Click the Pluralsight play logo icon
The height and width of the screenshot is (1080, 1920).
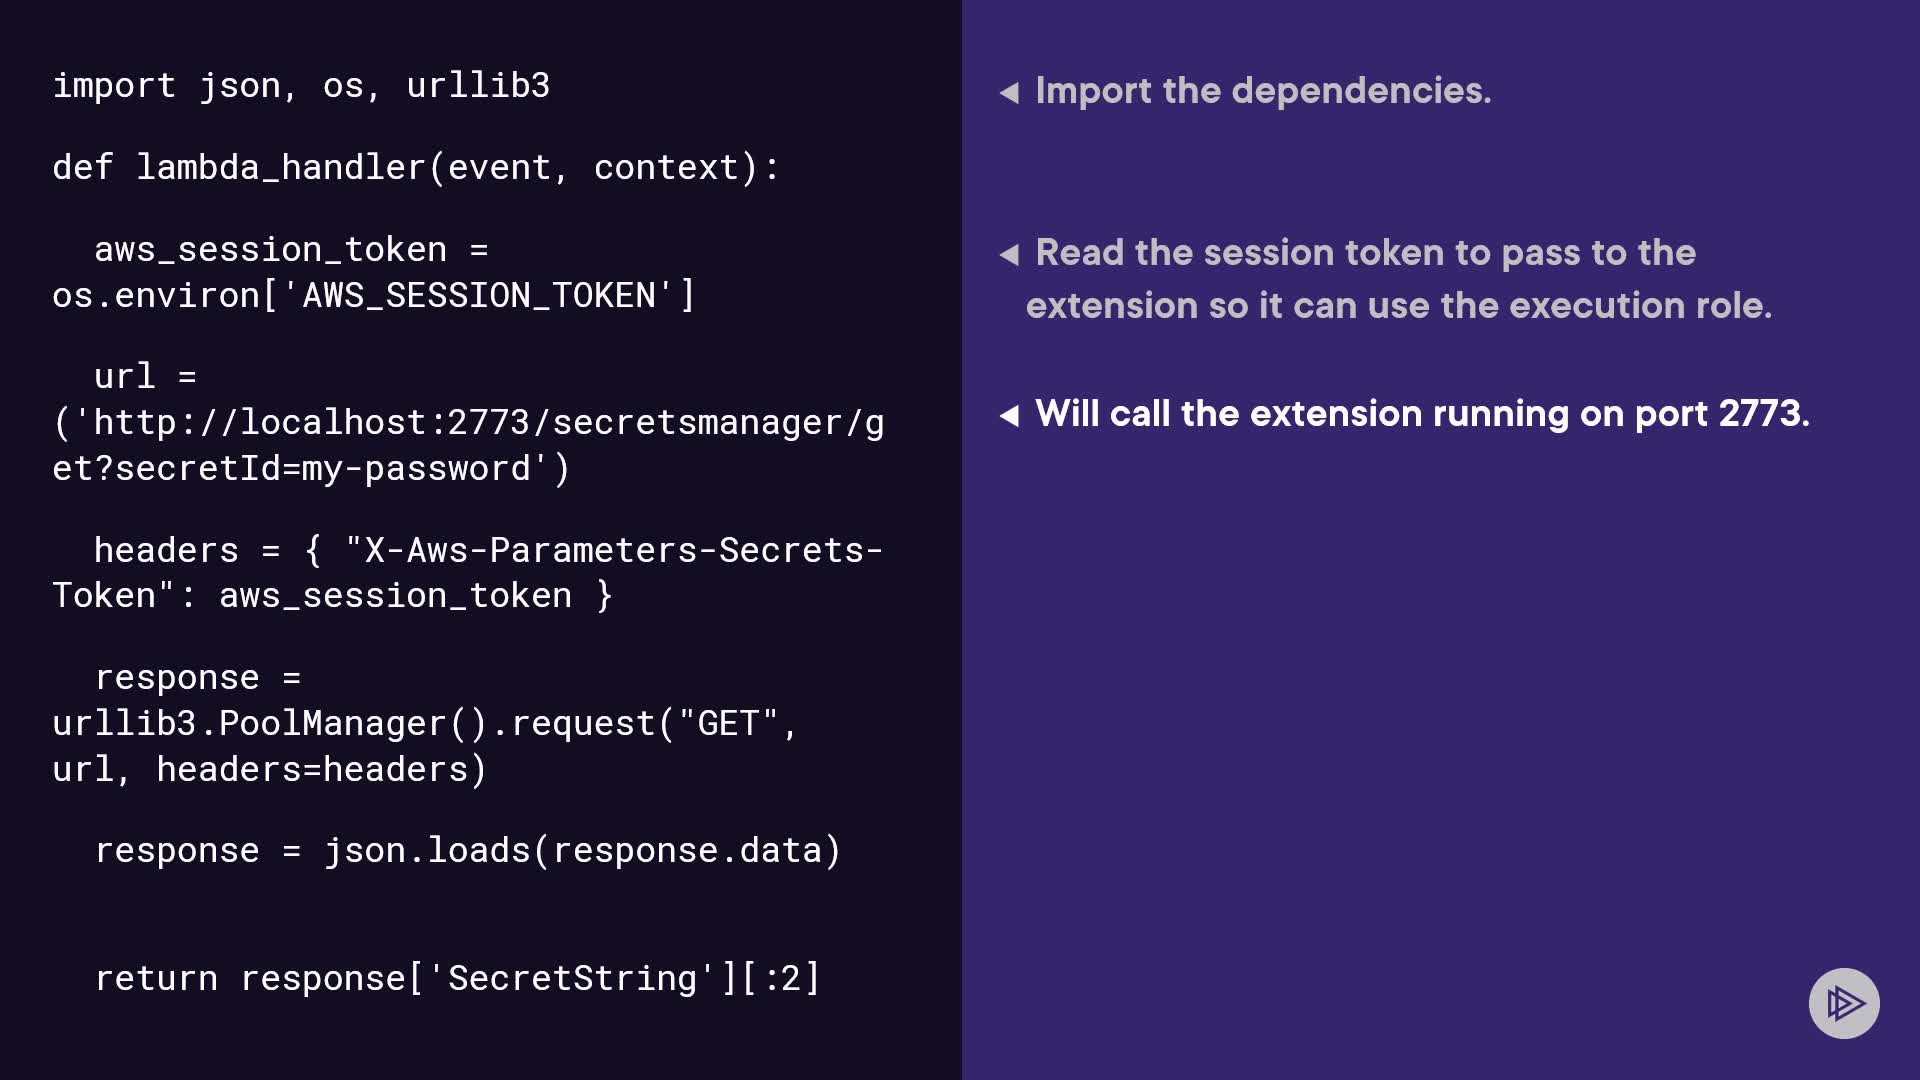pos(1844,1003)
